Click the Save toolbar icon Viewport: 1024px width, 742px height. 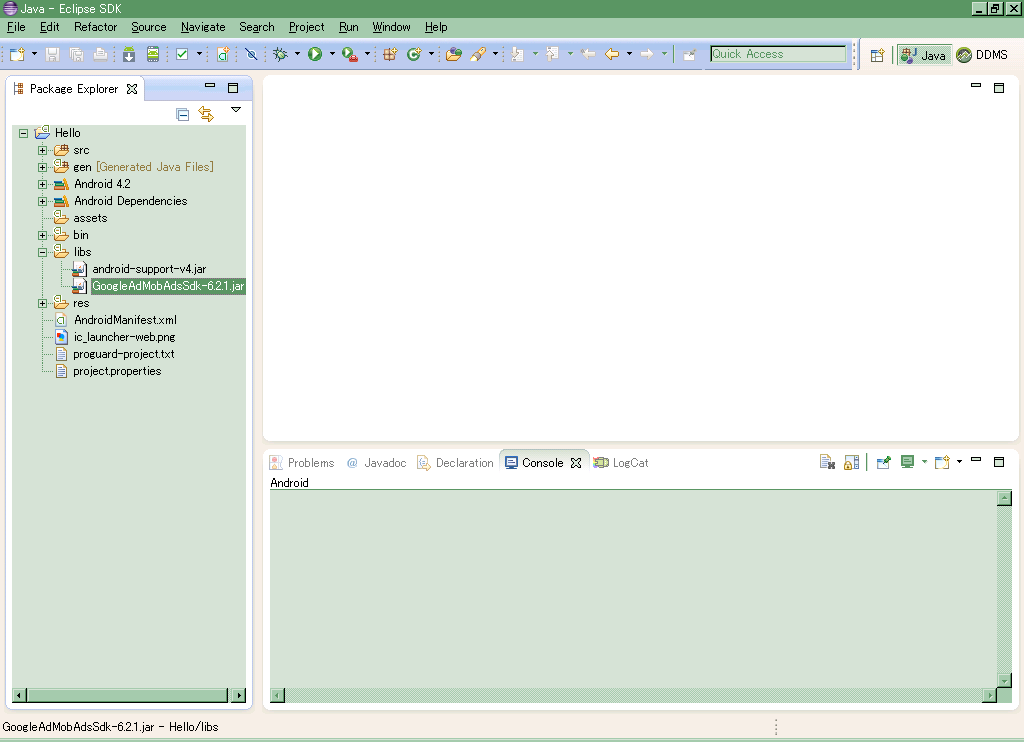pyautogui.click(x=53, y=54)
